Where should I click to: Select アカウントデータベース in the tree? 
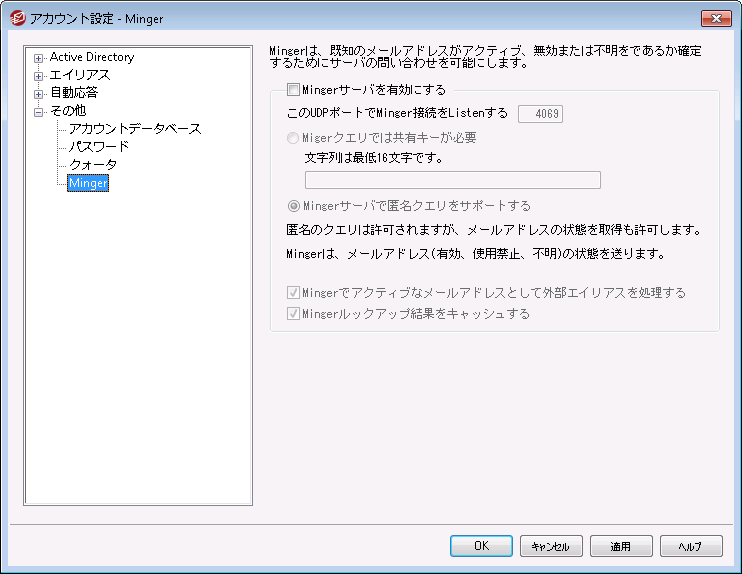point(134,129)
